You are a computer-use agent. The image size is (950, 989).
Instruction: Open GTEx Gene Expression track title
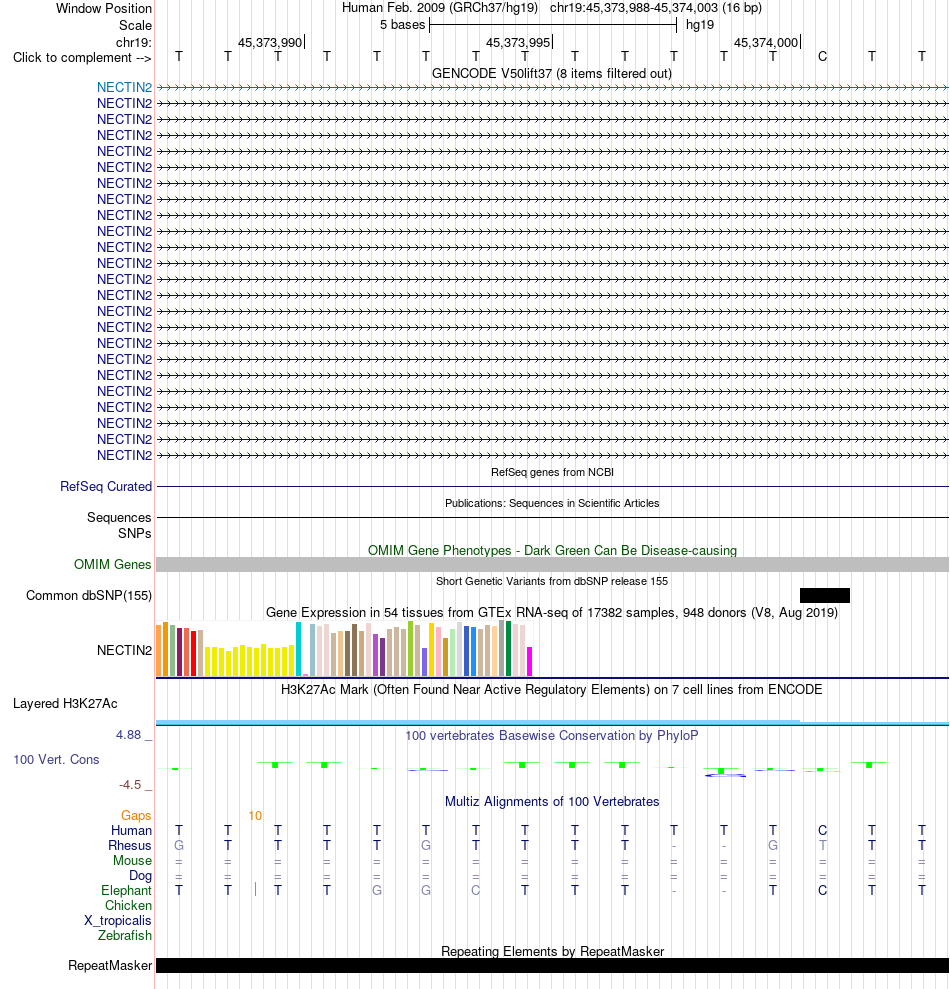(x=552, y=612)
